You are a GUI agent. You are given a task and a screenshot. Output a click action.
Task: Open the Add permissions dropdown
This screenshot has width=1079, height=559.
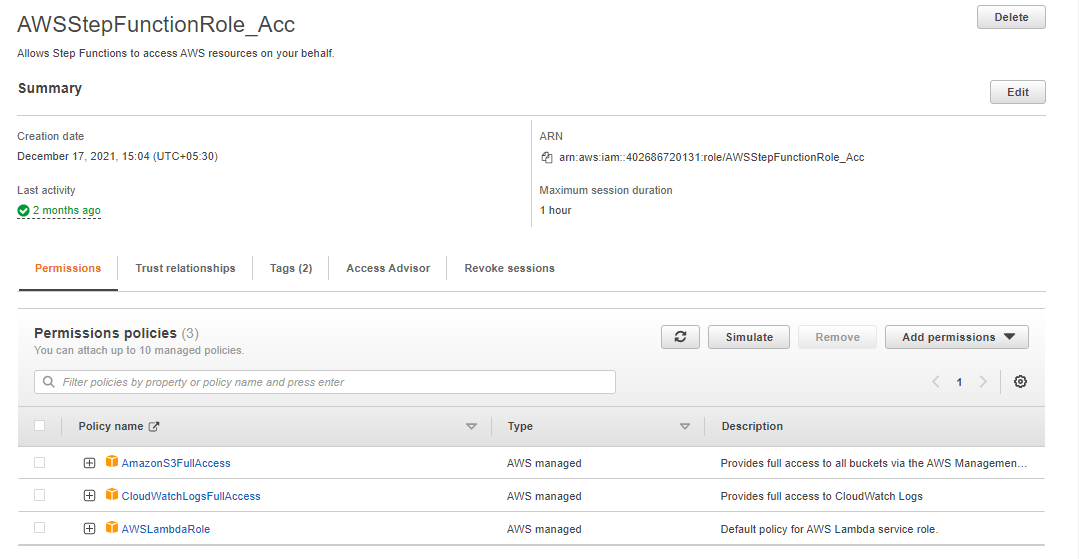(956, 337)
